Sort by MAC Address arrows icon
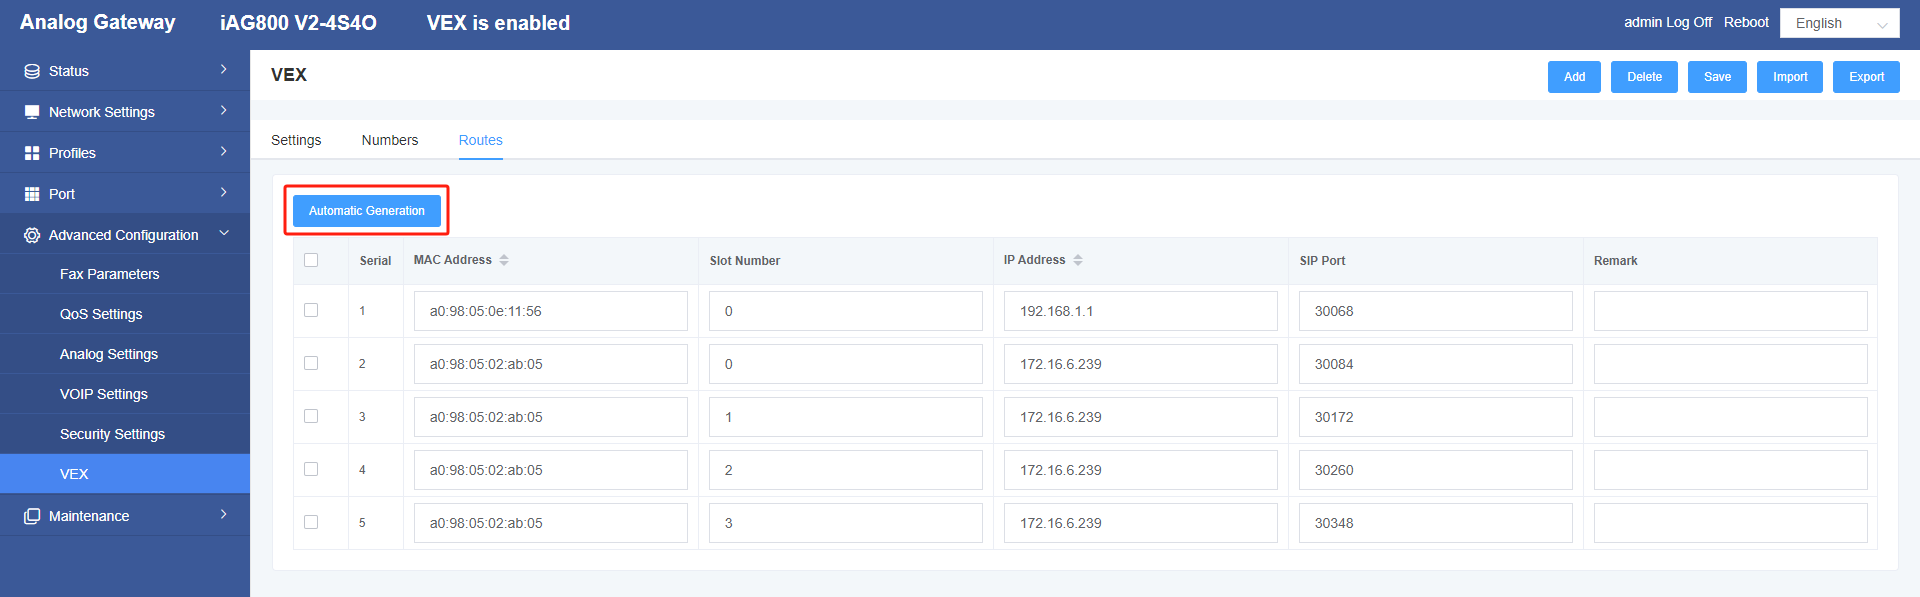The height and width of the screenshot is (597, 1920). point(504,260)
